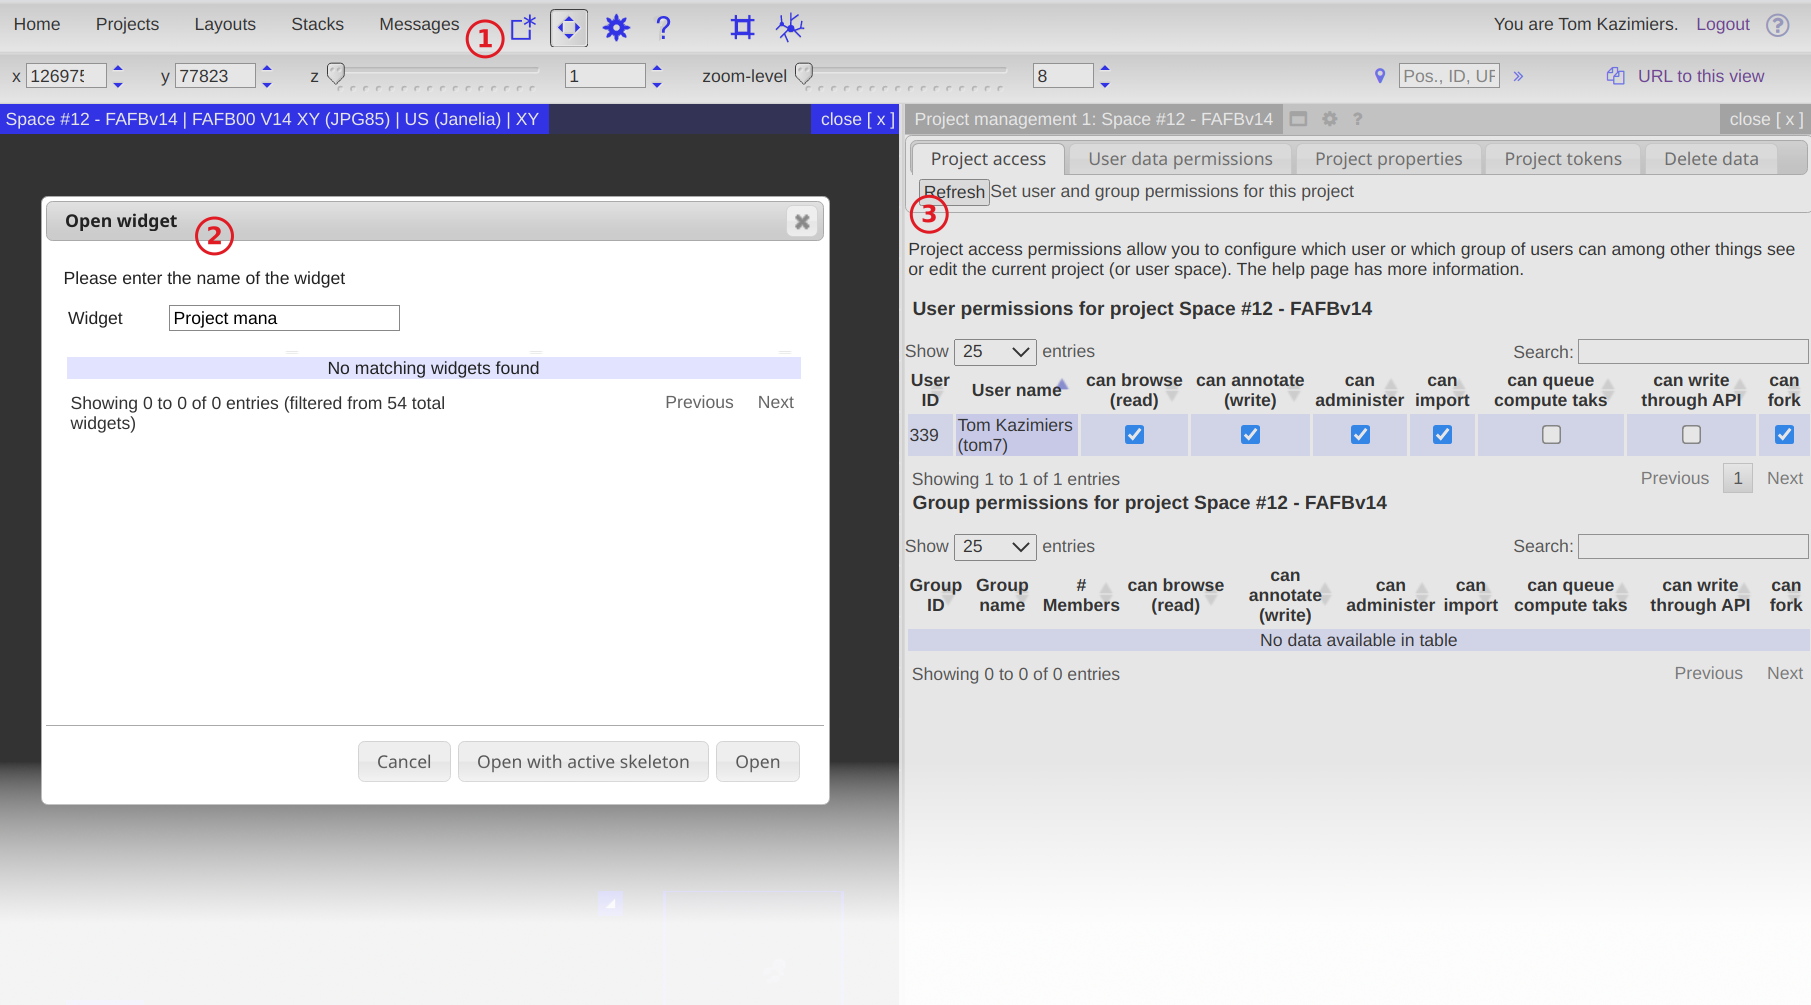
Task: Click the open new widget icon
Action: 523,27
